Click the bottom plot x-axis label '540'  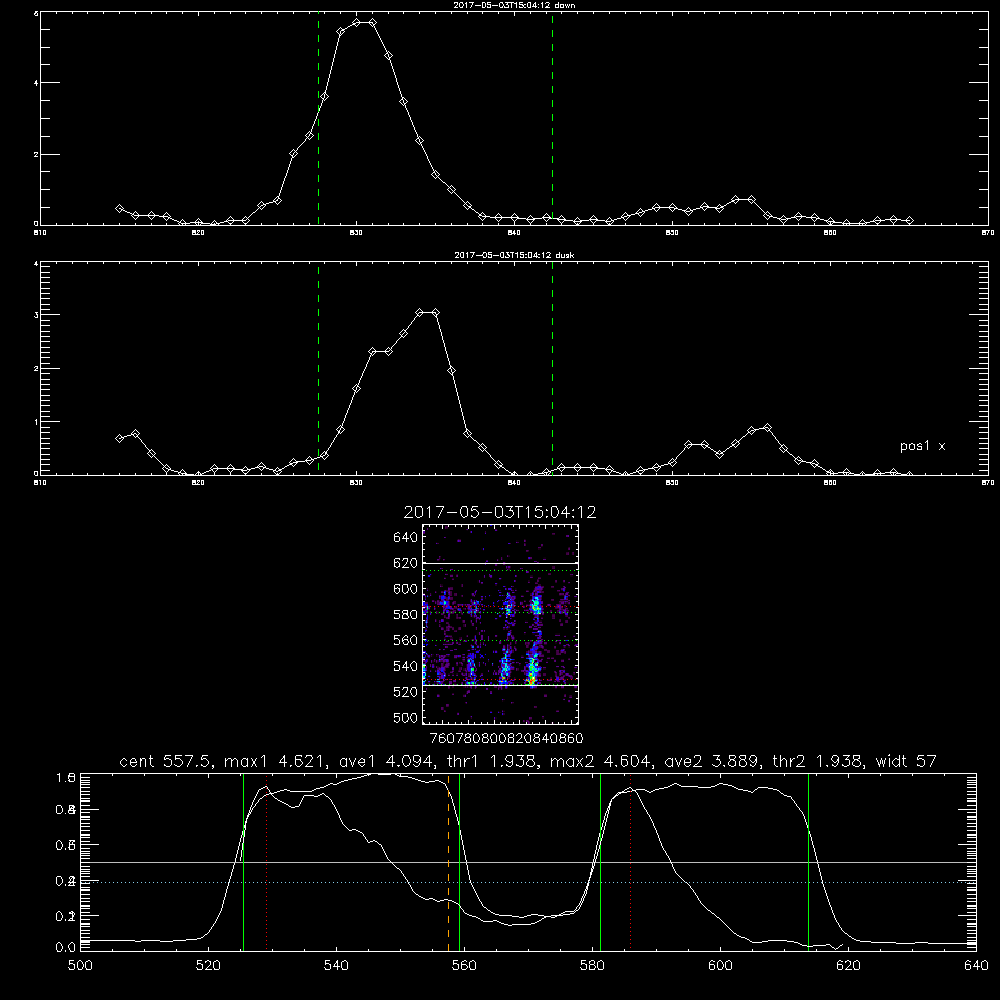coord(336,966)
